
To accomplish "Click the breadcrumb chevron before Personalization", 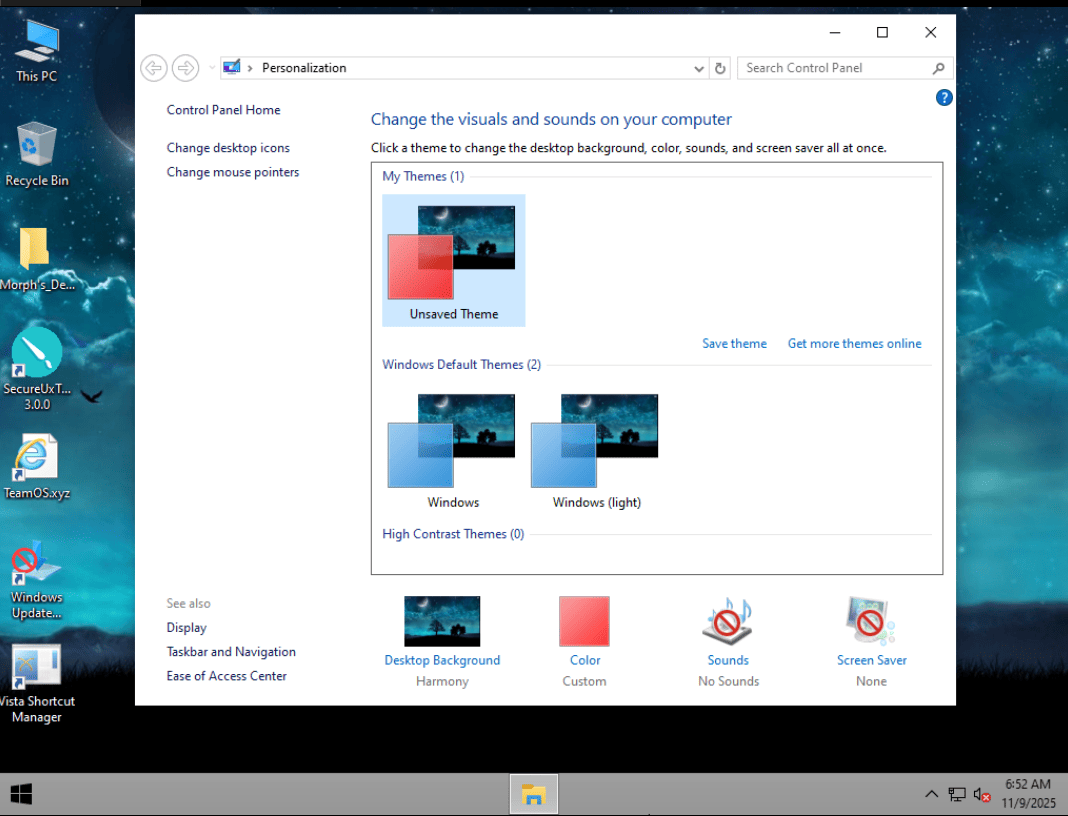I will point(250,68).
